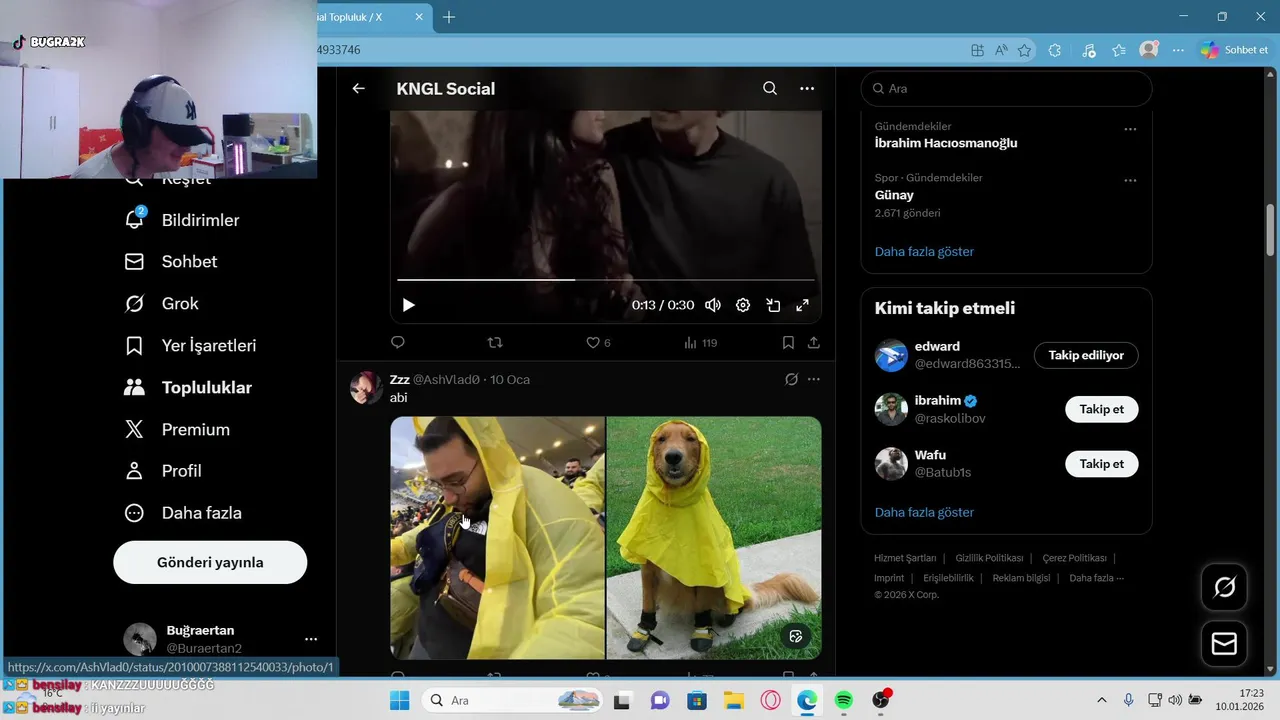Show more trends via Daha fazla göster

point(924,251)
